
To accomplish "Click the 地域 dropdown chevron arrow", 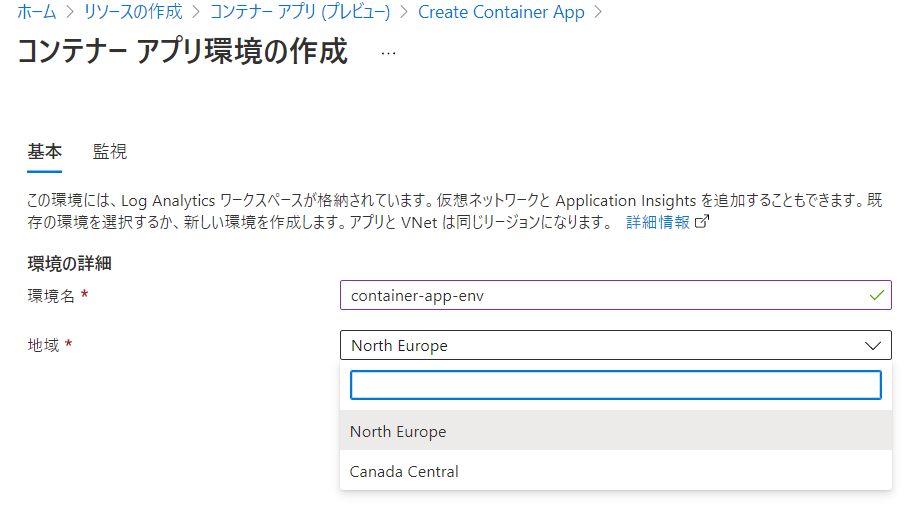I will [873, 345].
